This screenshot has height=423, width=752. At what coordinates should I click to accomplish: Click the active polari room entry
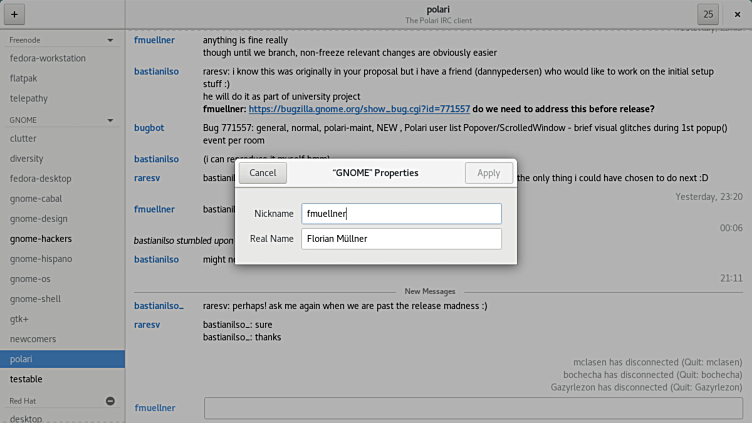[x=62, y=359]
